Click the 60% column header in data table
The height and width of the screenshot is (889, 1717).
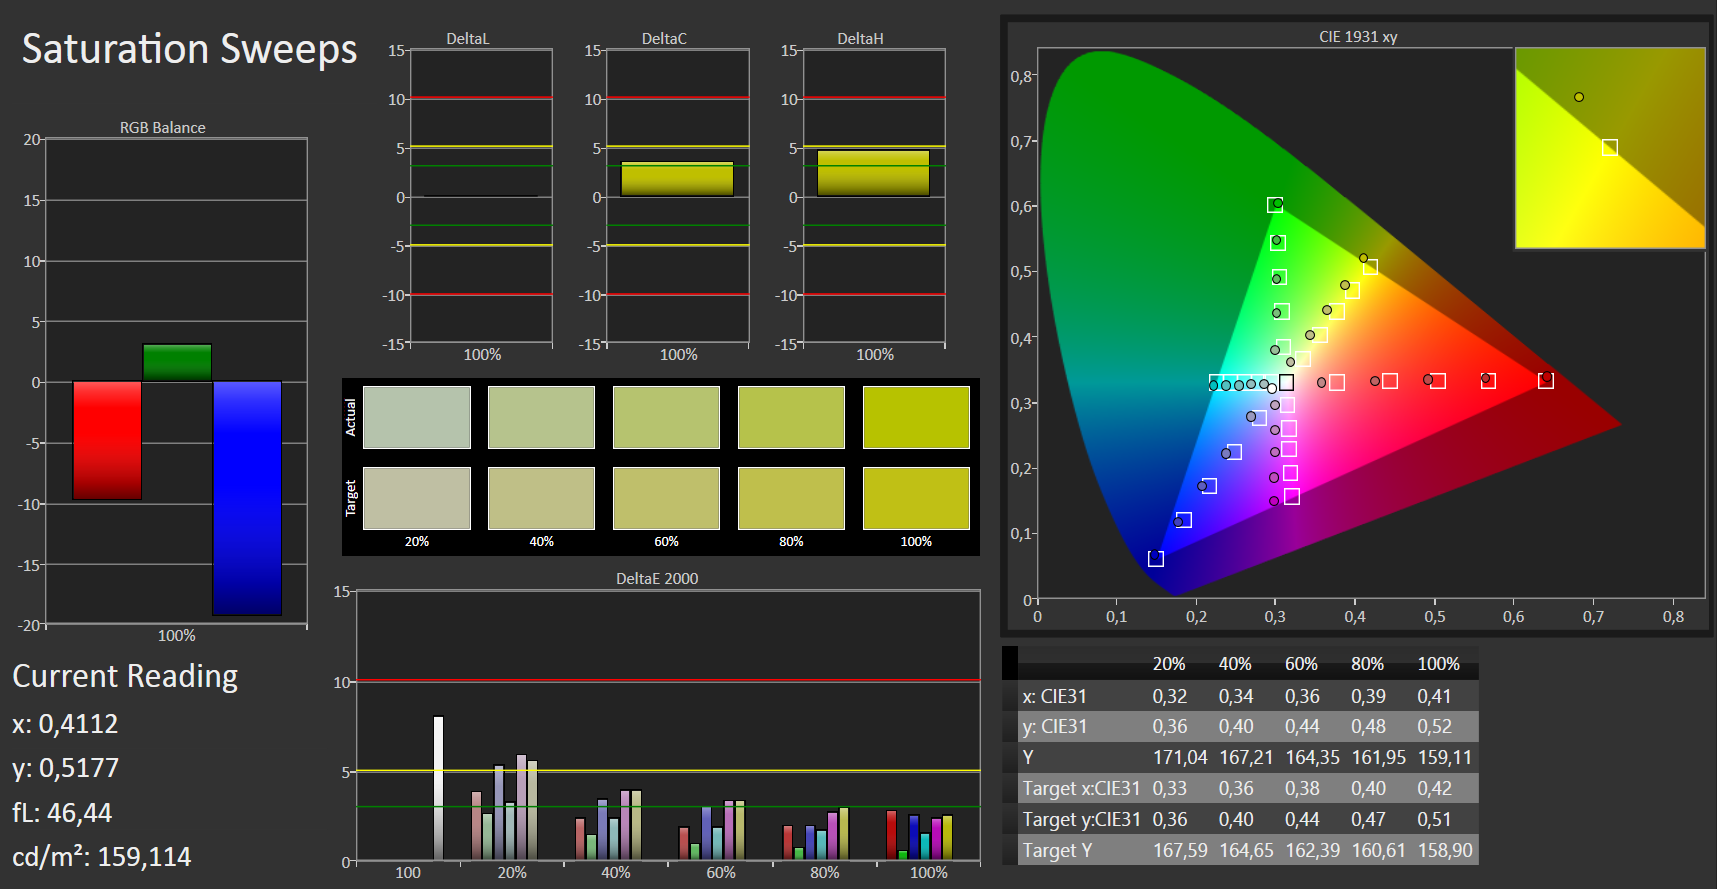1301,664
